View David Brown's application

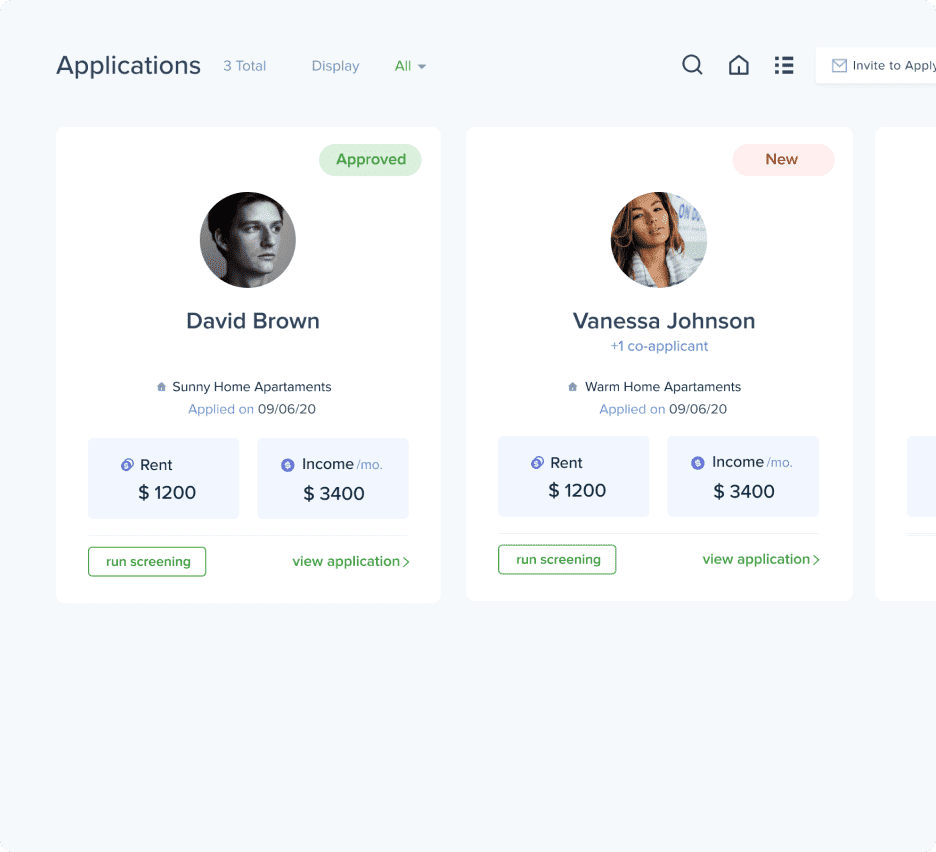(x=350, y=562)
